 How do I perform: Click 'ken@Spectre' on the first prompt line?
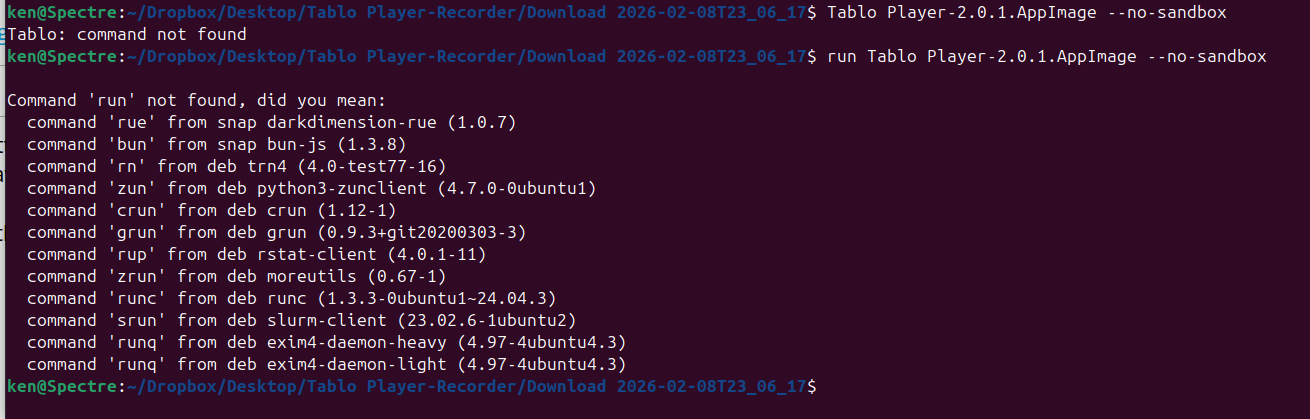click(x=61, y=12)
